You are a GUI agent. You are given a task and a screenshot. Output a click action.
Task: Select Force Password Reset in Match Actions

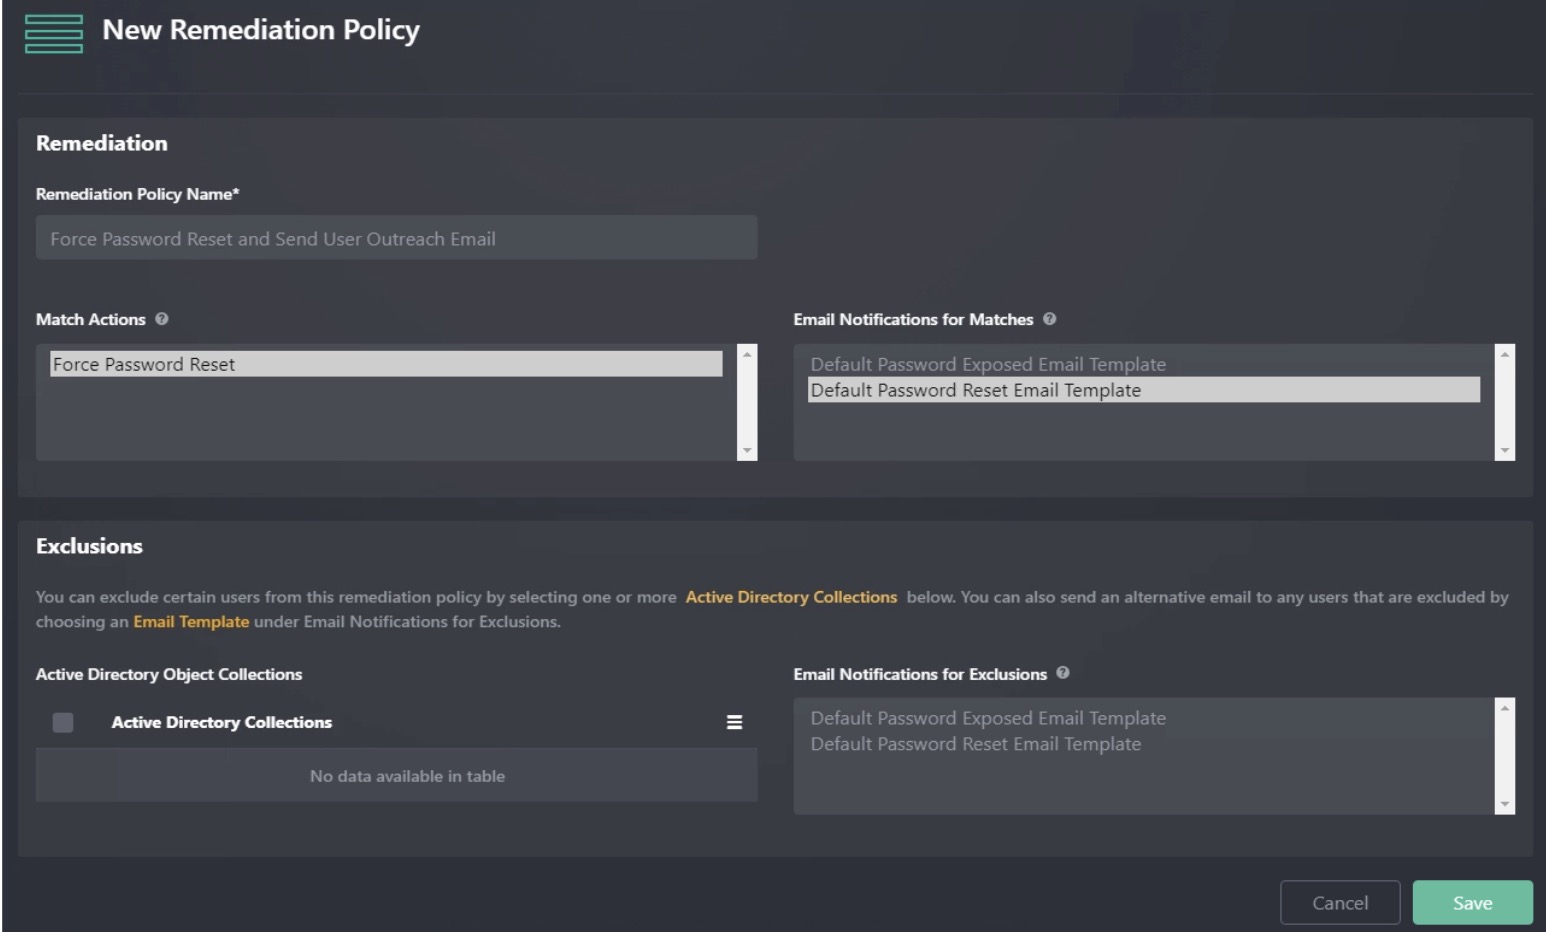[386, 364]
